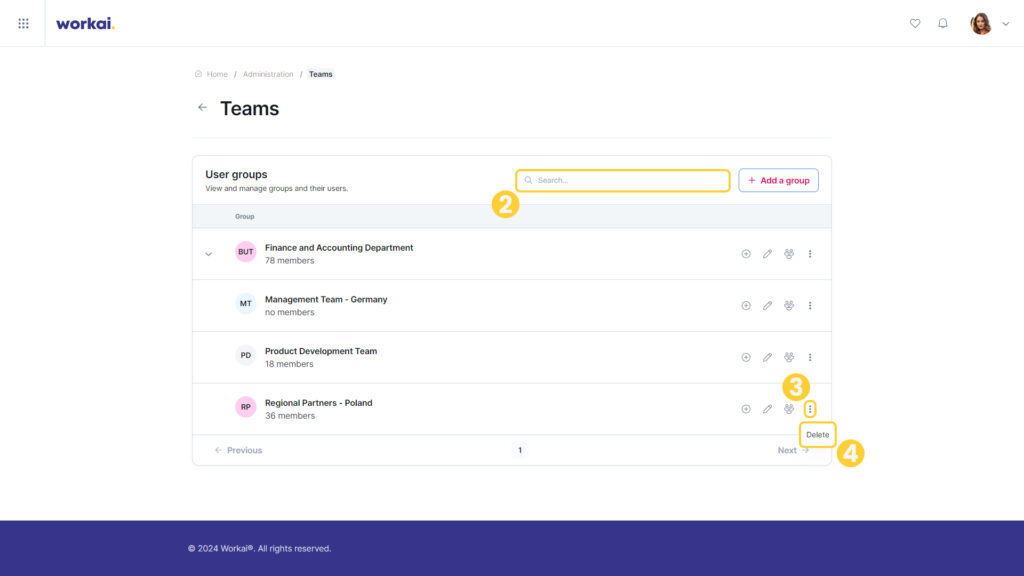Screen dimensions: 1024x576
Task: Expand Finance and Accounting Department row chevron
Action: [x=208, y=254]
